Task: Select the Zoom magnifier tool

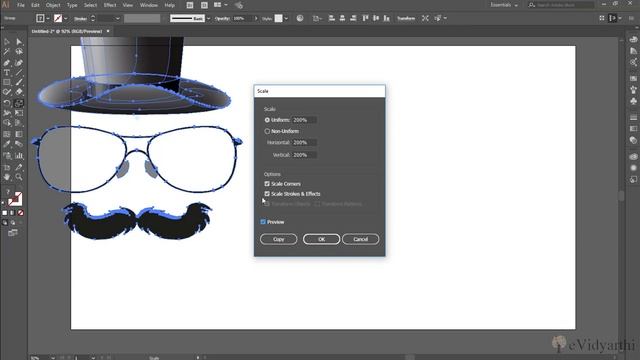Action: [x=19, y=177]
